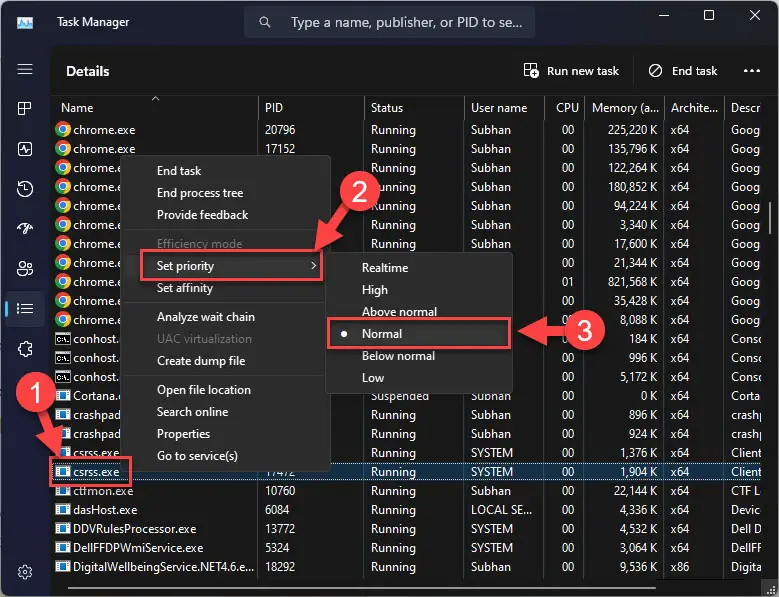Expand the Set priority submenu
Screen dimensions: 779x597
coord(232,266)
